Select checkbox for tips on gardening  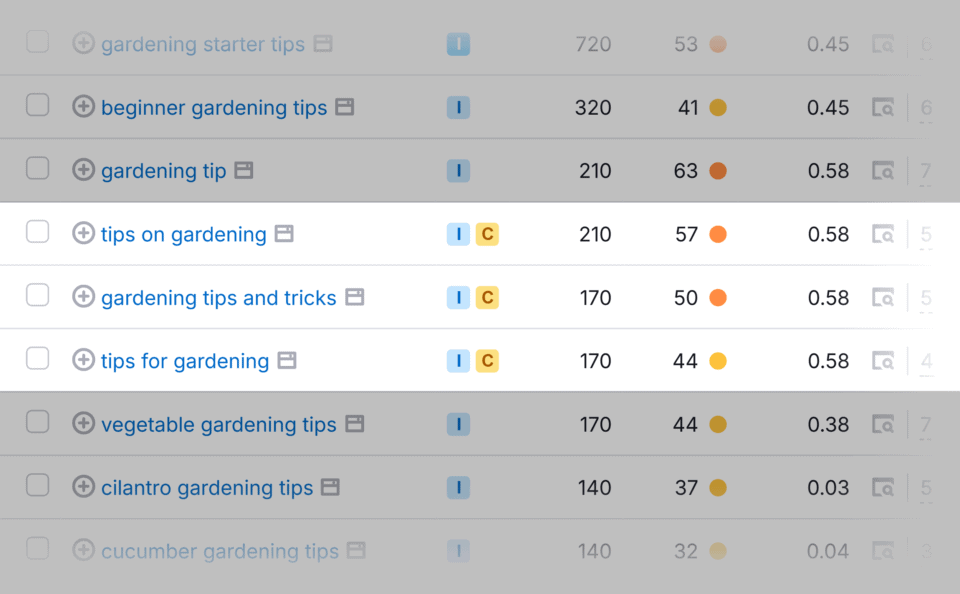click(x=37, y=233)
